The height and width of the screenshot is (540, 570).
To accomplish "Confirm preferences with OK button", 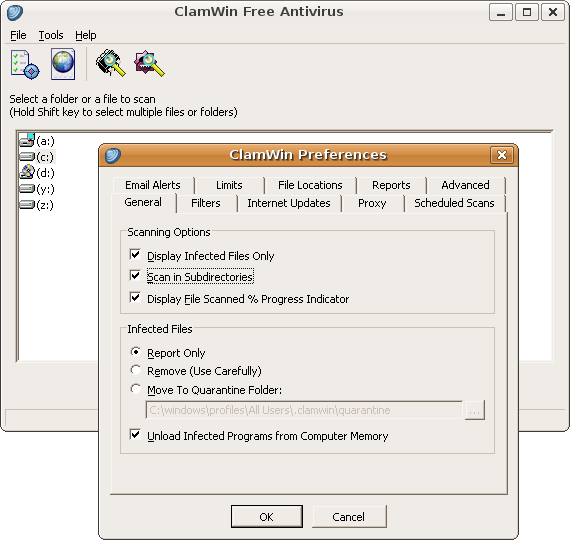I will click(266, 516).
